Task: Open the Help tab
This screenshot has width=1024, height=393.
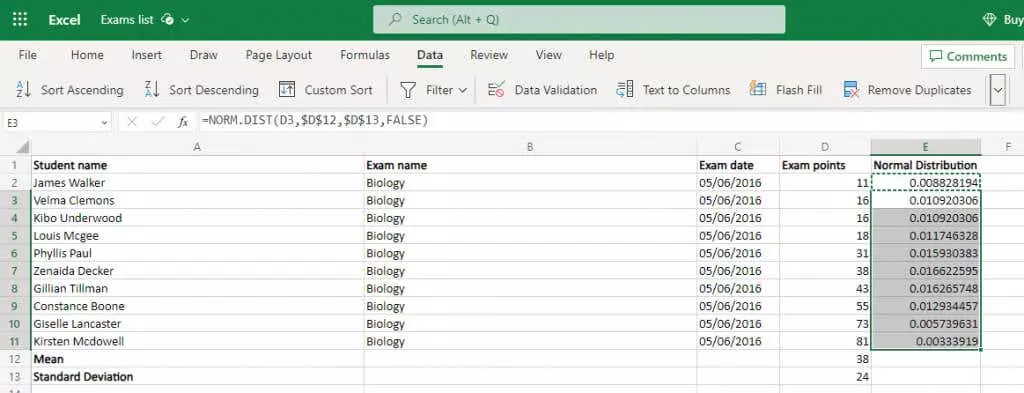Action: click(601, 55)
